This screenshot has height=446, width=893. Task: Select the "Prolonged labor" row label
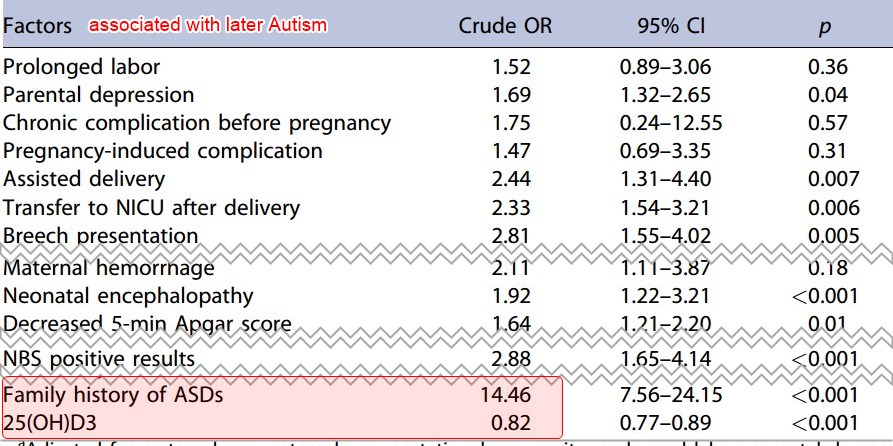click(x=82, y=68)
